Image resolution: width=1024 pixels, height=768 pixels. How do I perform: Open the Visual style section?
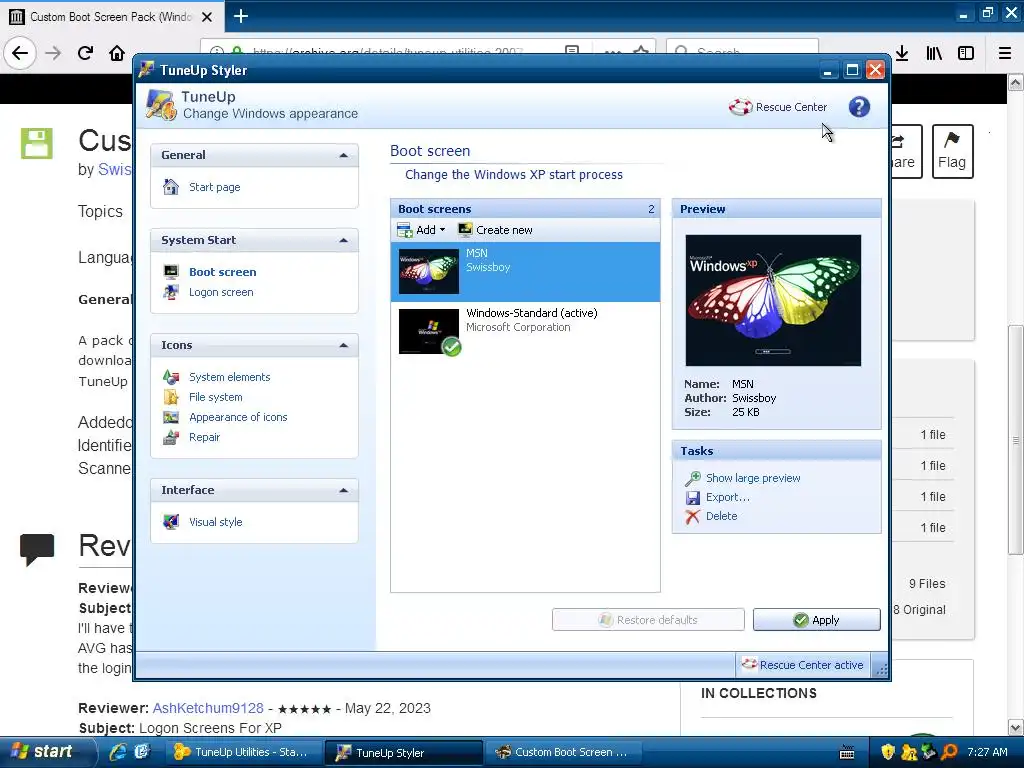(x=215, y=522)
